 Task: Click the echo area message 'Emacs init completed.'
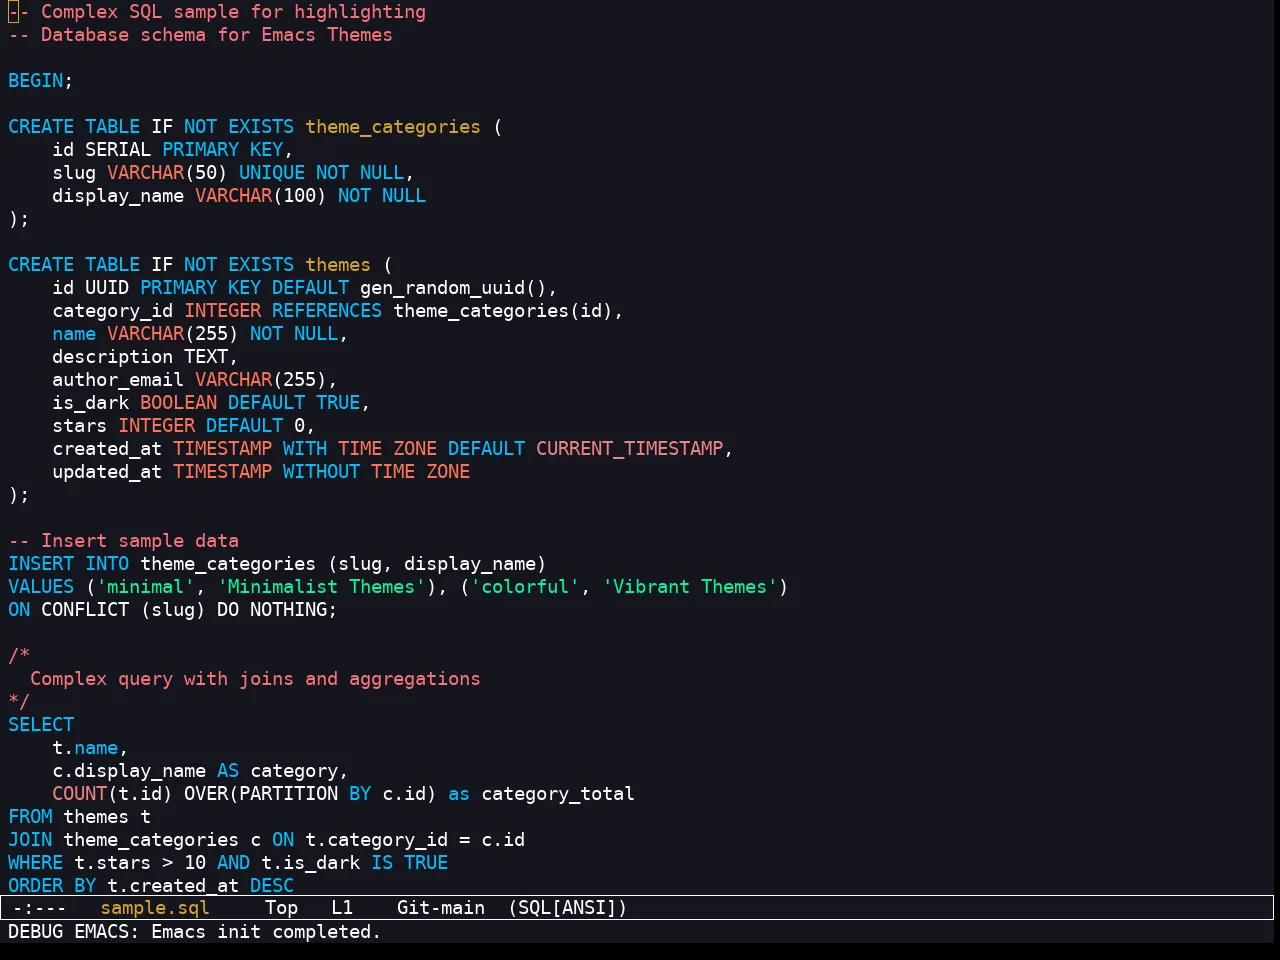pos(266,932)
